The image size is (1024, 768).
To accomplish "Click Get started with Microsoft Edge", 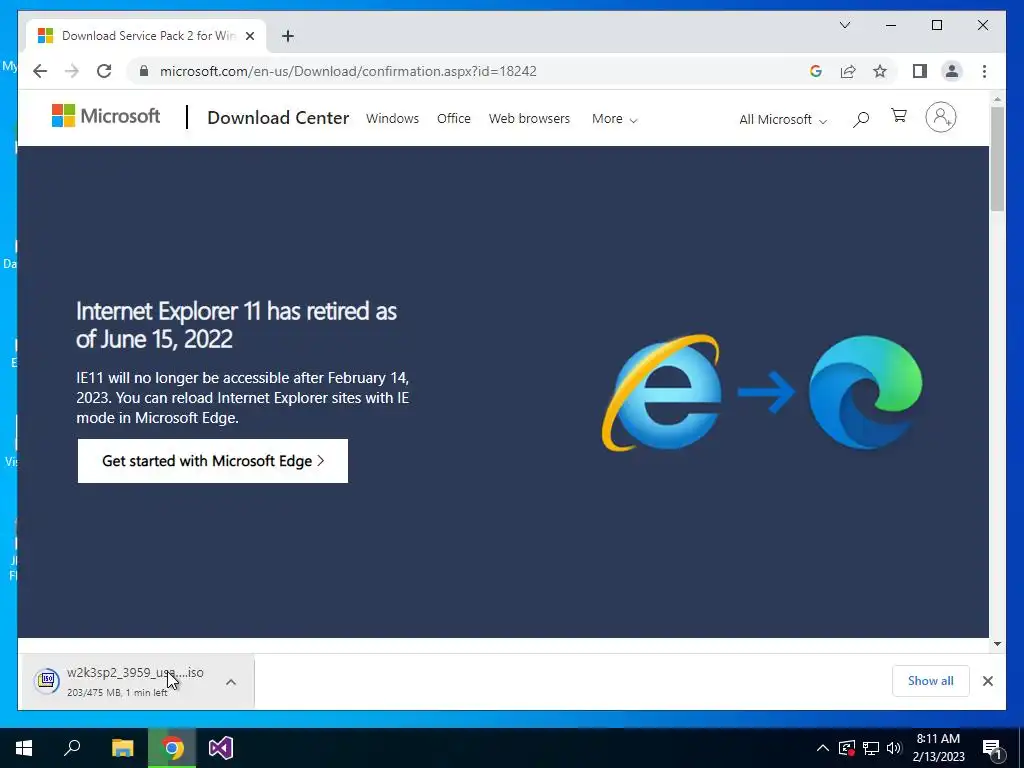I will pos(213,461).
